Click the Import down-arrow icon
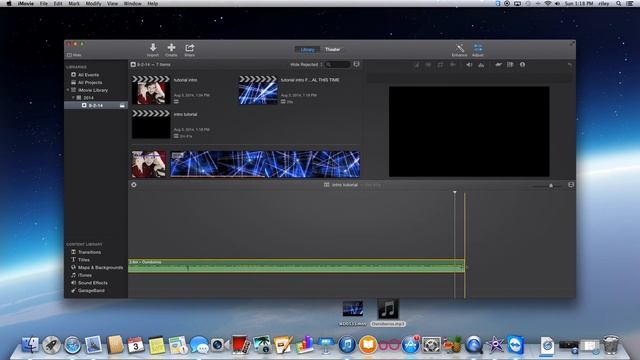 [153, 48]
